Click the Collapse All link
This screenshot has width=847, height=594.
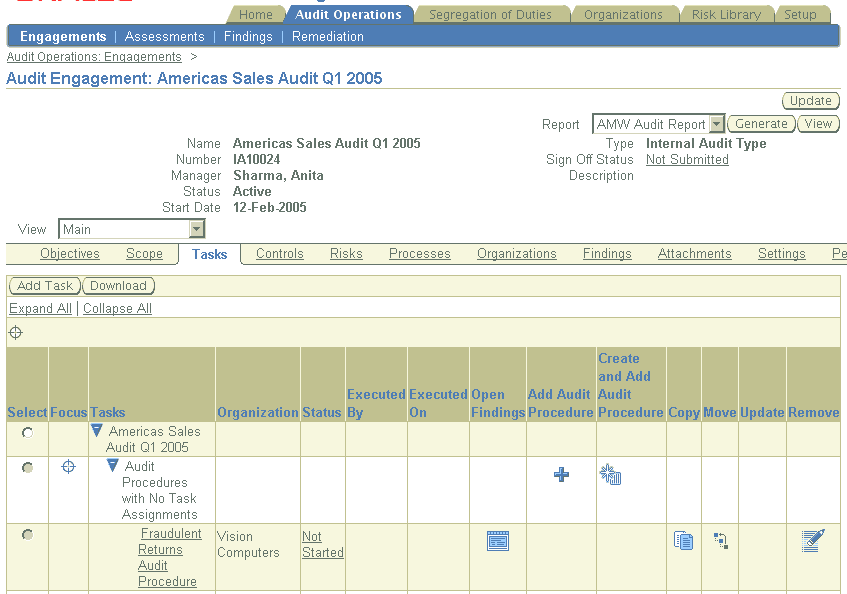click(x=117, y=308)
